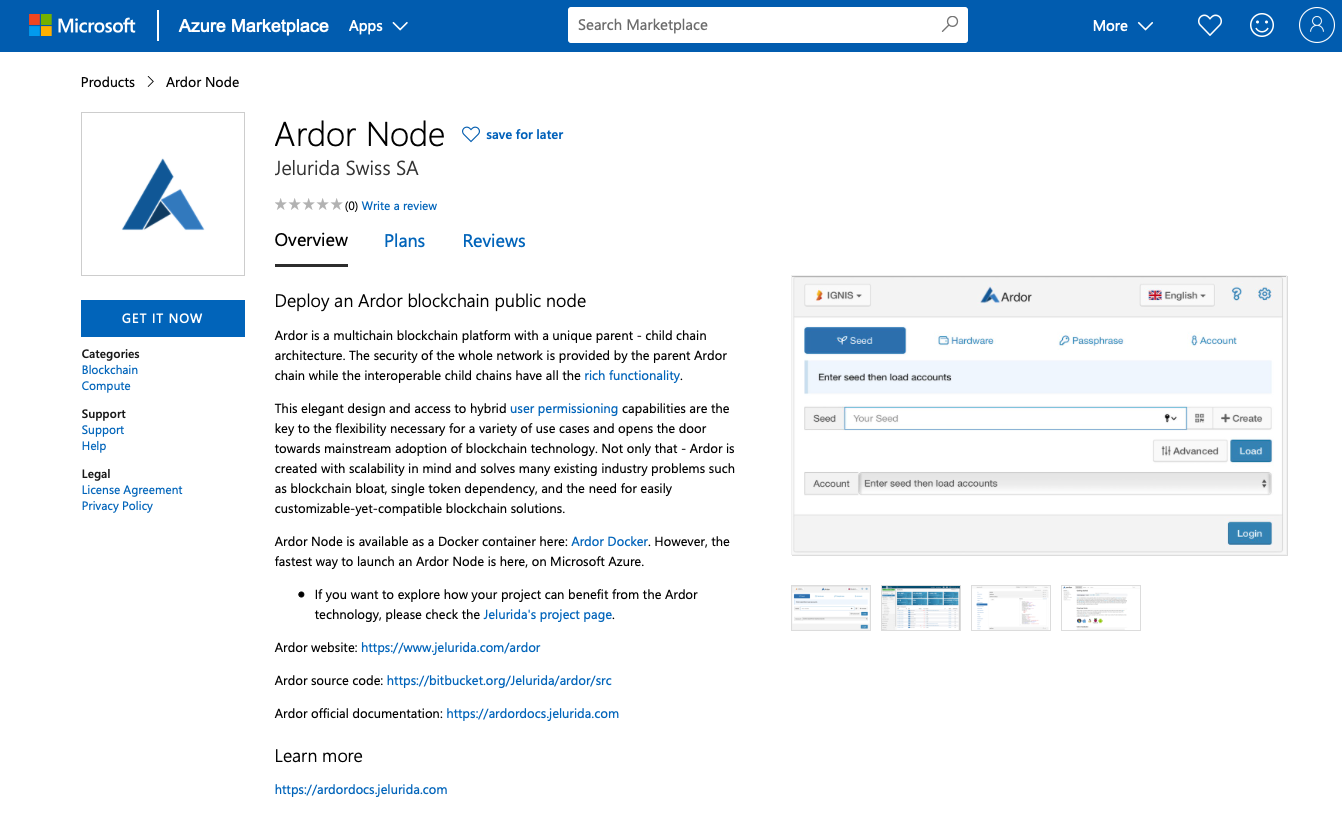Open the account profile icon

[x=1316, y=25]
